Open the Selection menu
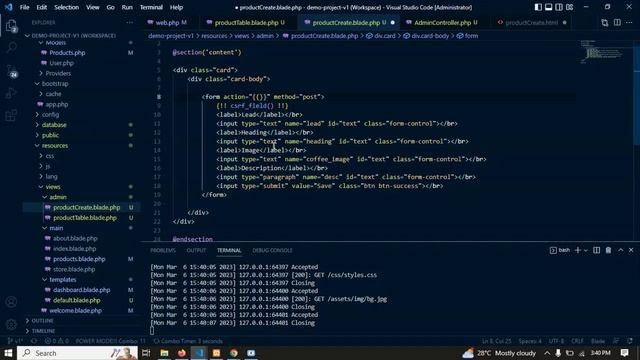640x360 pixels. 67,7
